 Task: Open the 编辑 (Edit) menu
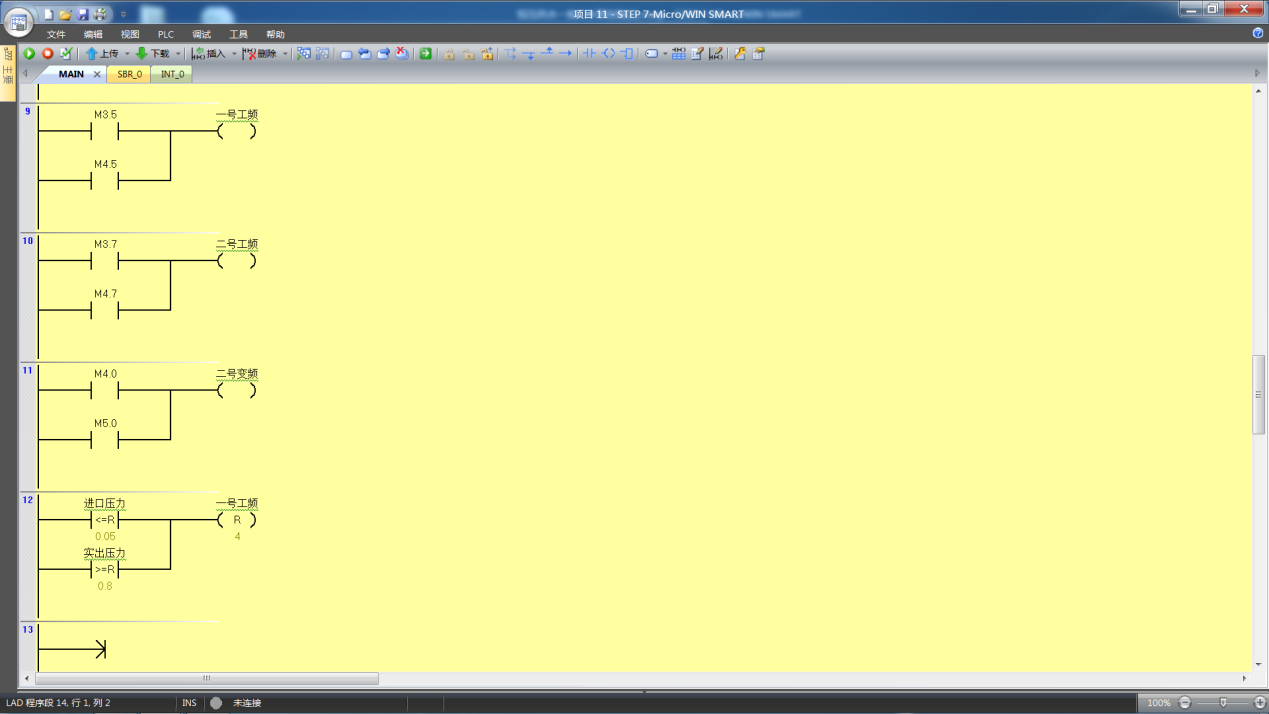[x=93, y=34]
